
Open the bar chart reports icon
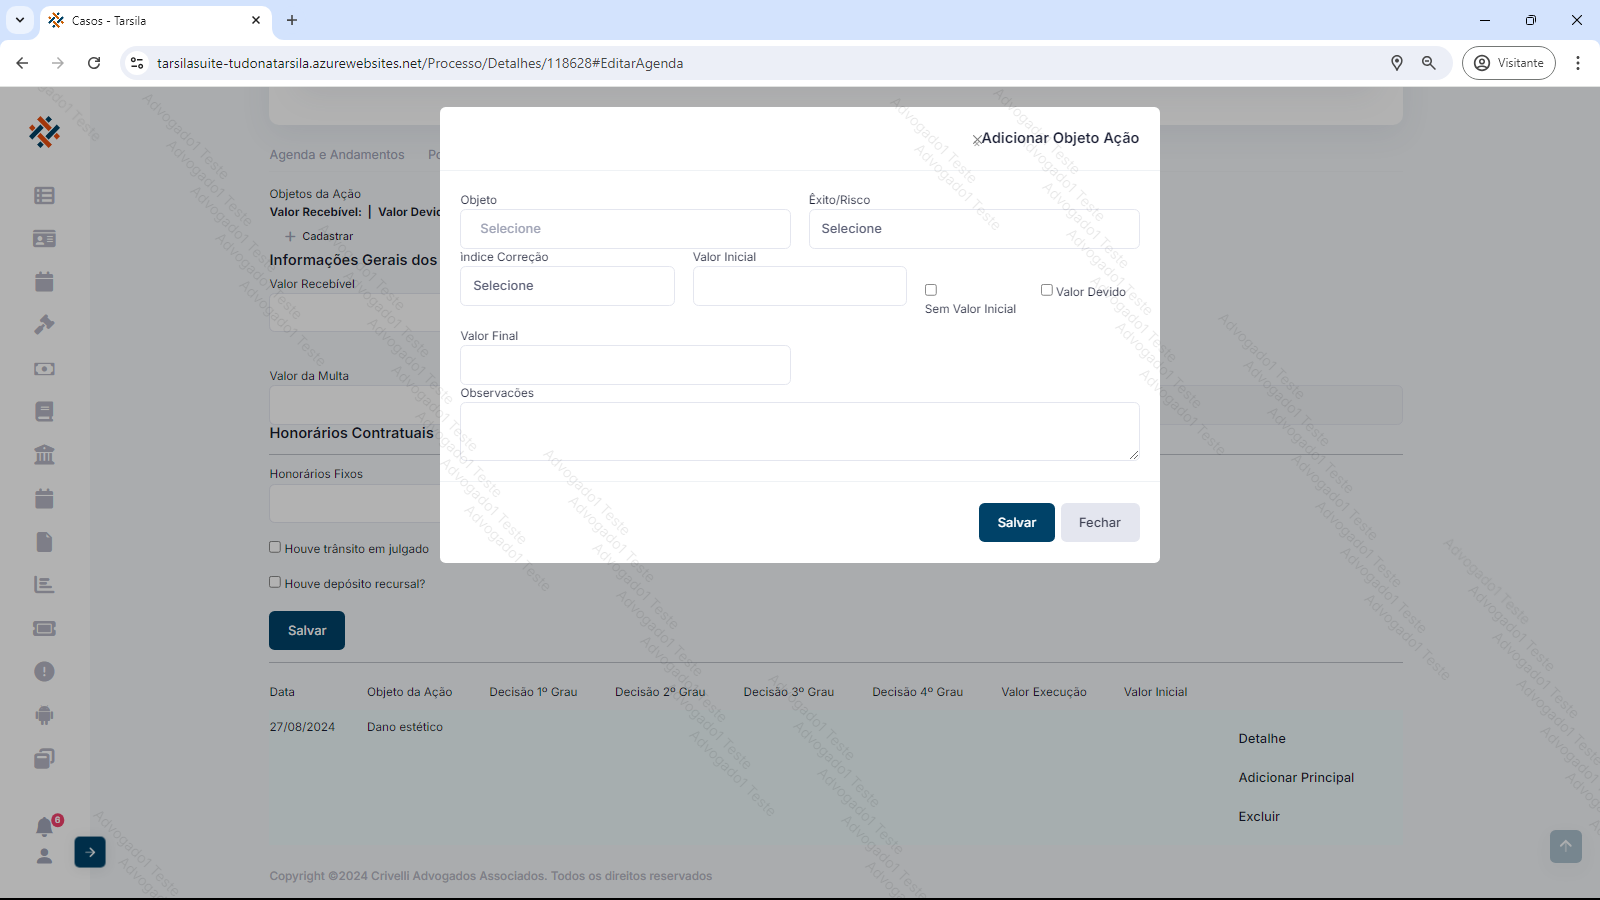[44, 585]
